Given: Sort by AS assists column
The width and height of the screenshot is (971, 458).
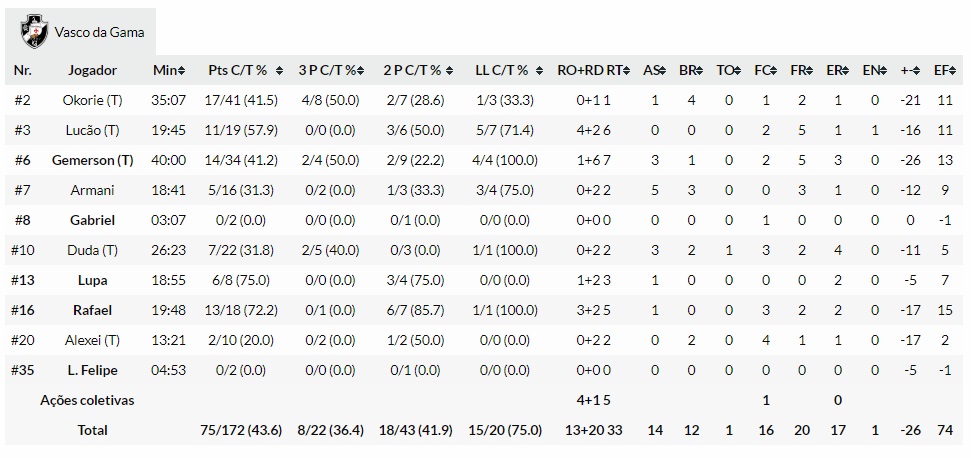Looking at the screenshot, I should [x=654, y=70].
